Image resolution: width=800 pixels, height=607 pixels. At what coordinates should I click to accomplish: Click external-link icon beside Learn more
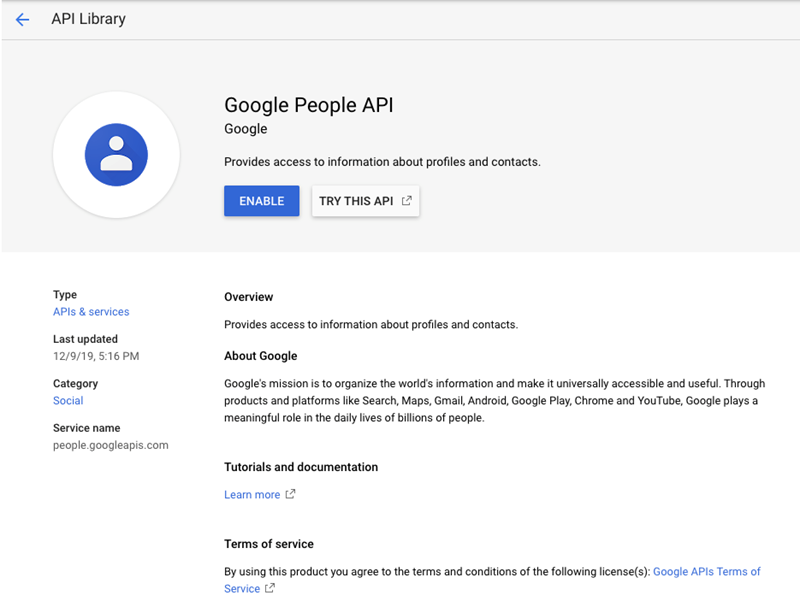[291, 494]
